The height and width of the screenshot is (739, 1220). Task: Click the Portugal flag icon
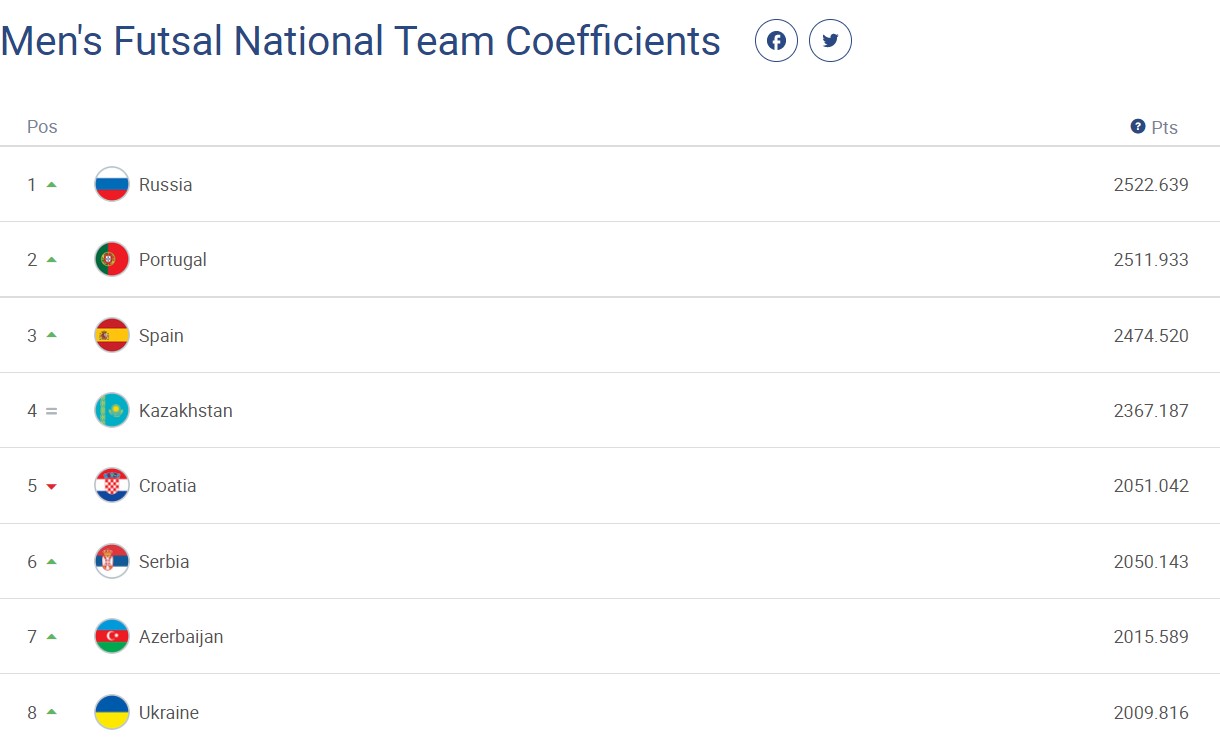click(x=112, y=259)
